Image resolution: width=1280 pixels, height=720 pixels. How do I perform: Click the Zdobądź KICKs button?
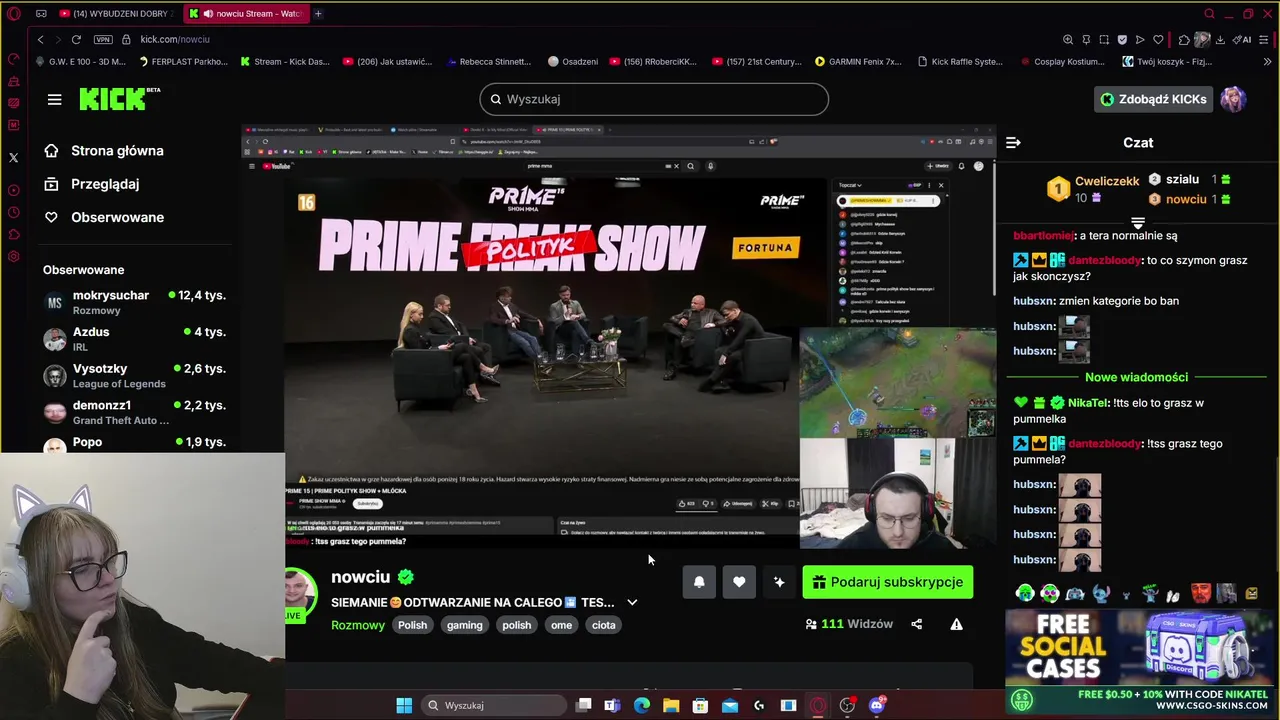tap(1153, 99)
